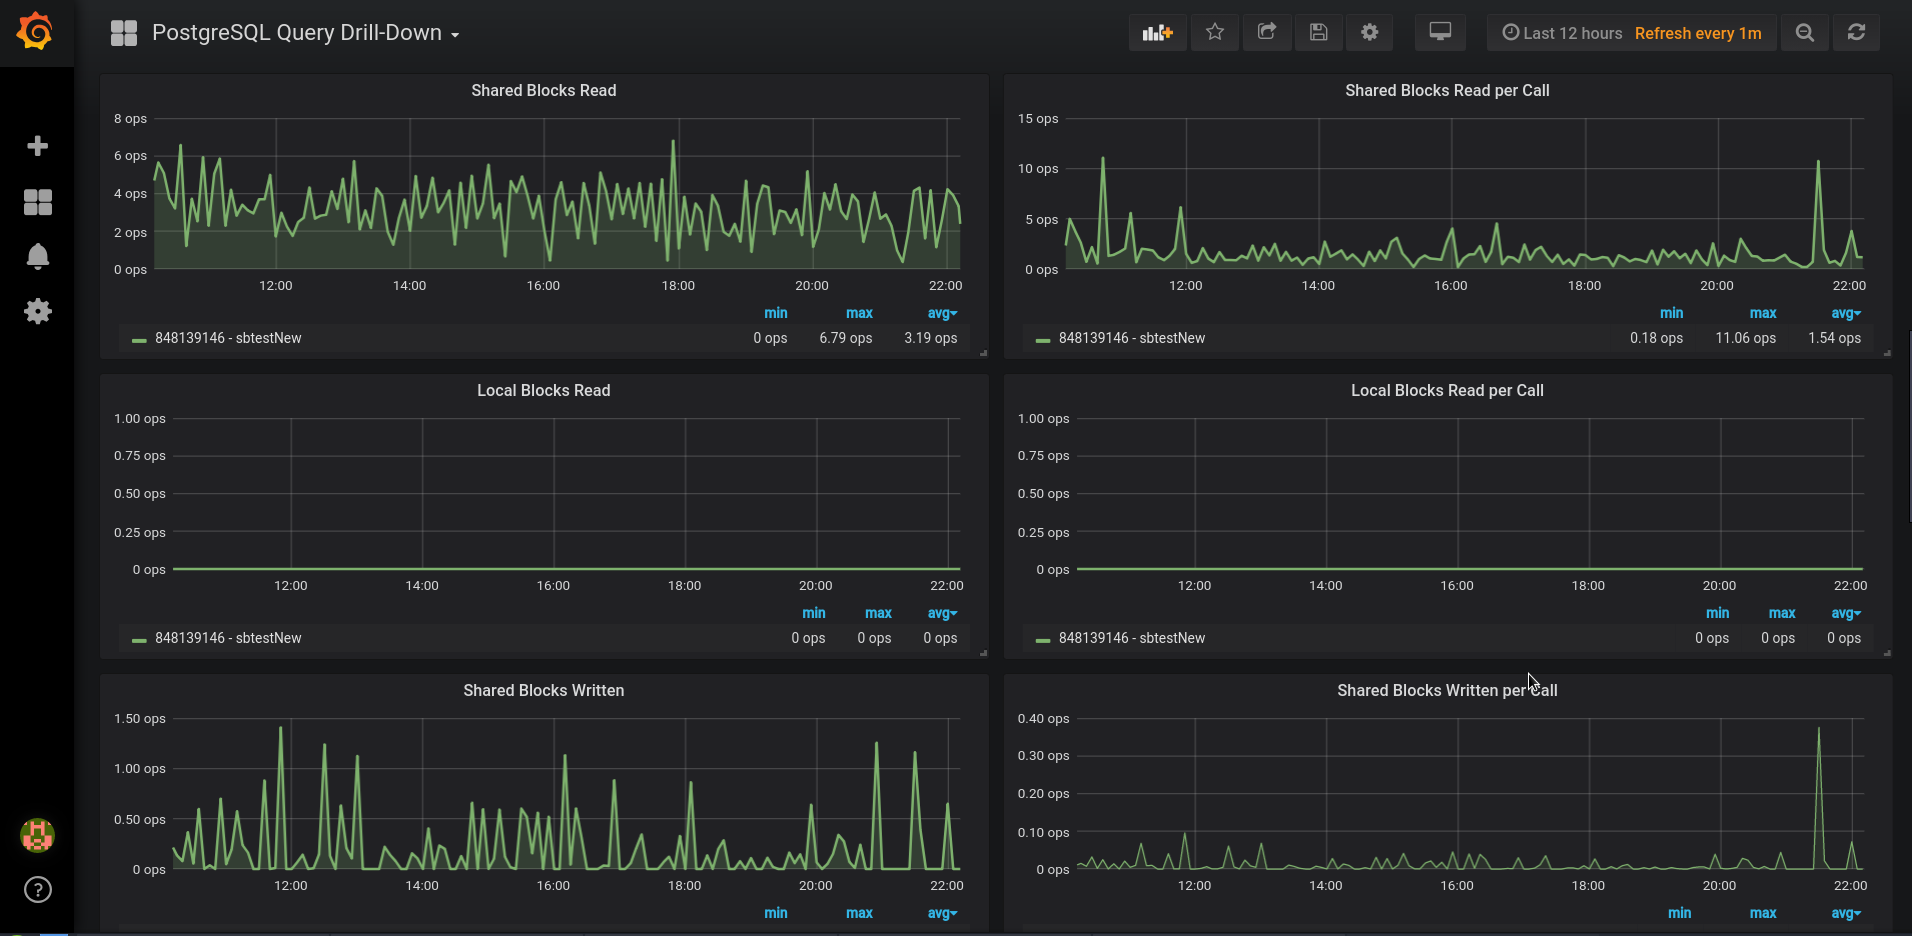Save the dashboard with disk icon

pos(1319,33)
